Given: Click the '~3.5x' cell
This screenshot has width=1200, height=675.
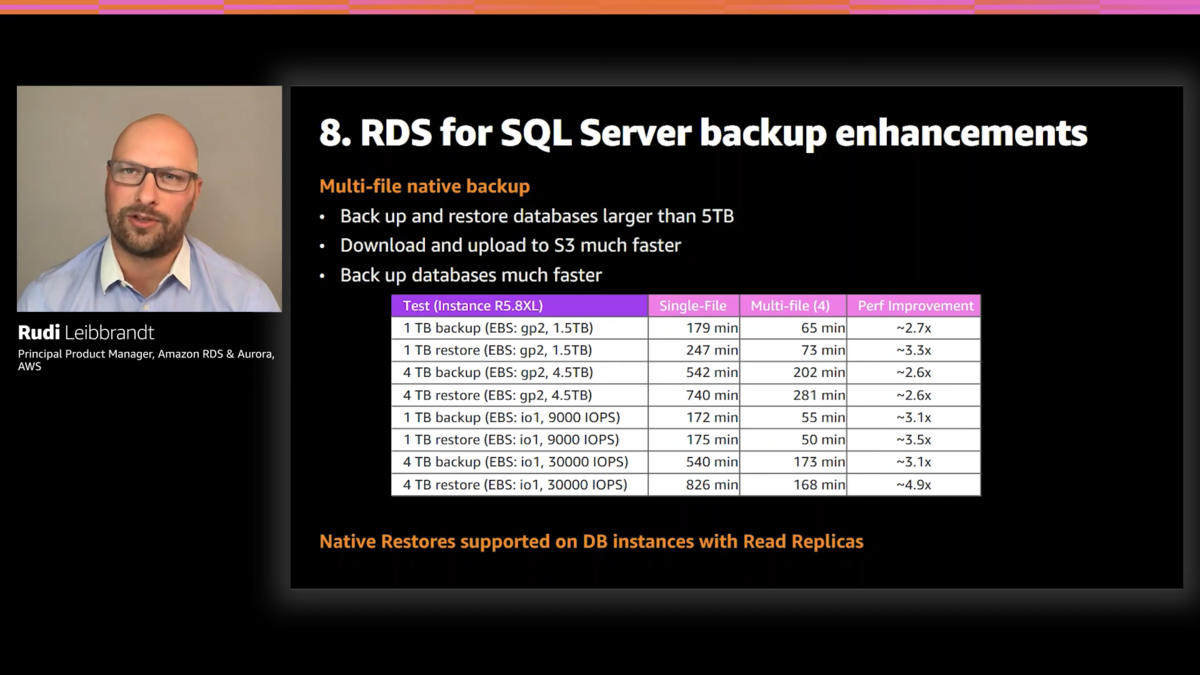Looking at the screenshot, I should coord(914,439).
